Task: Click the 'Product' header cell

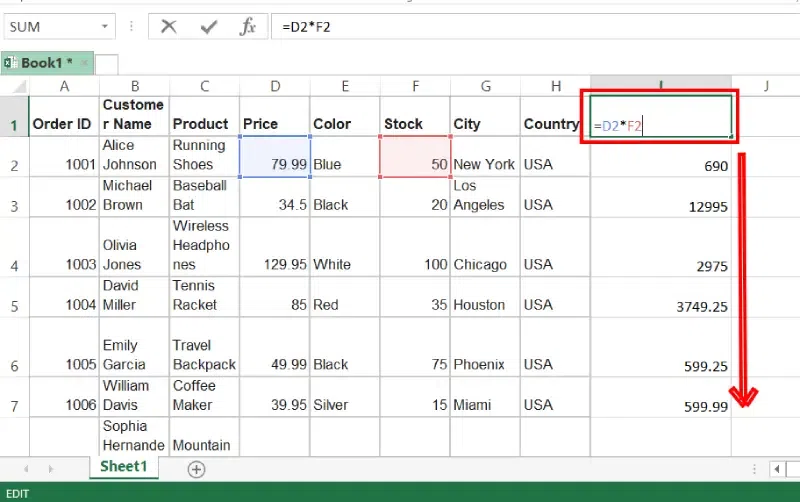Action: [x=205, y=116]
